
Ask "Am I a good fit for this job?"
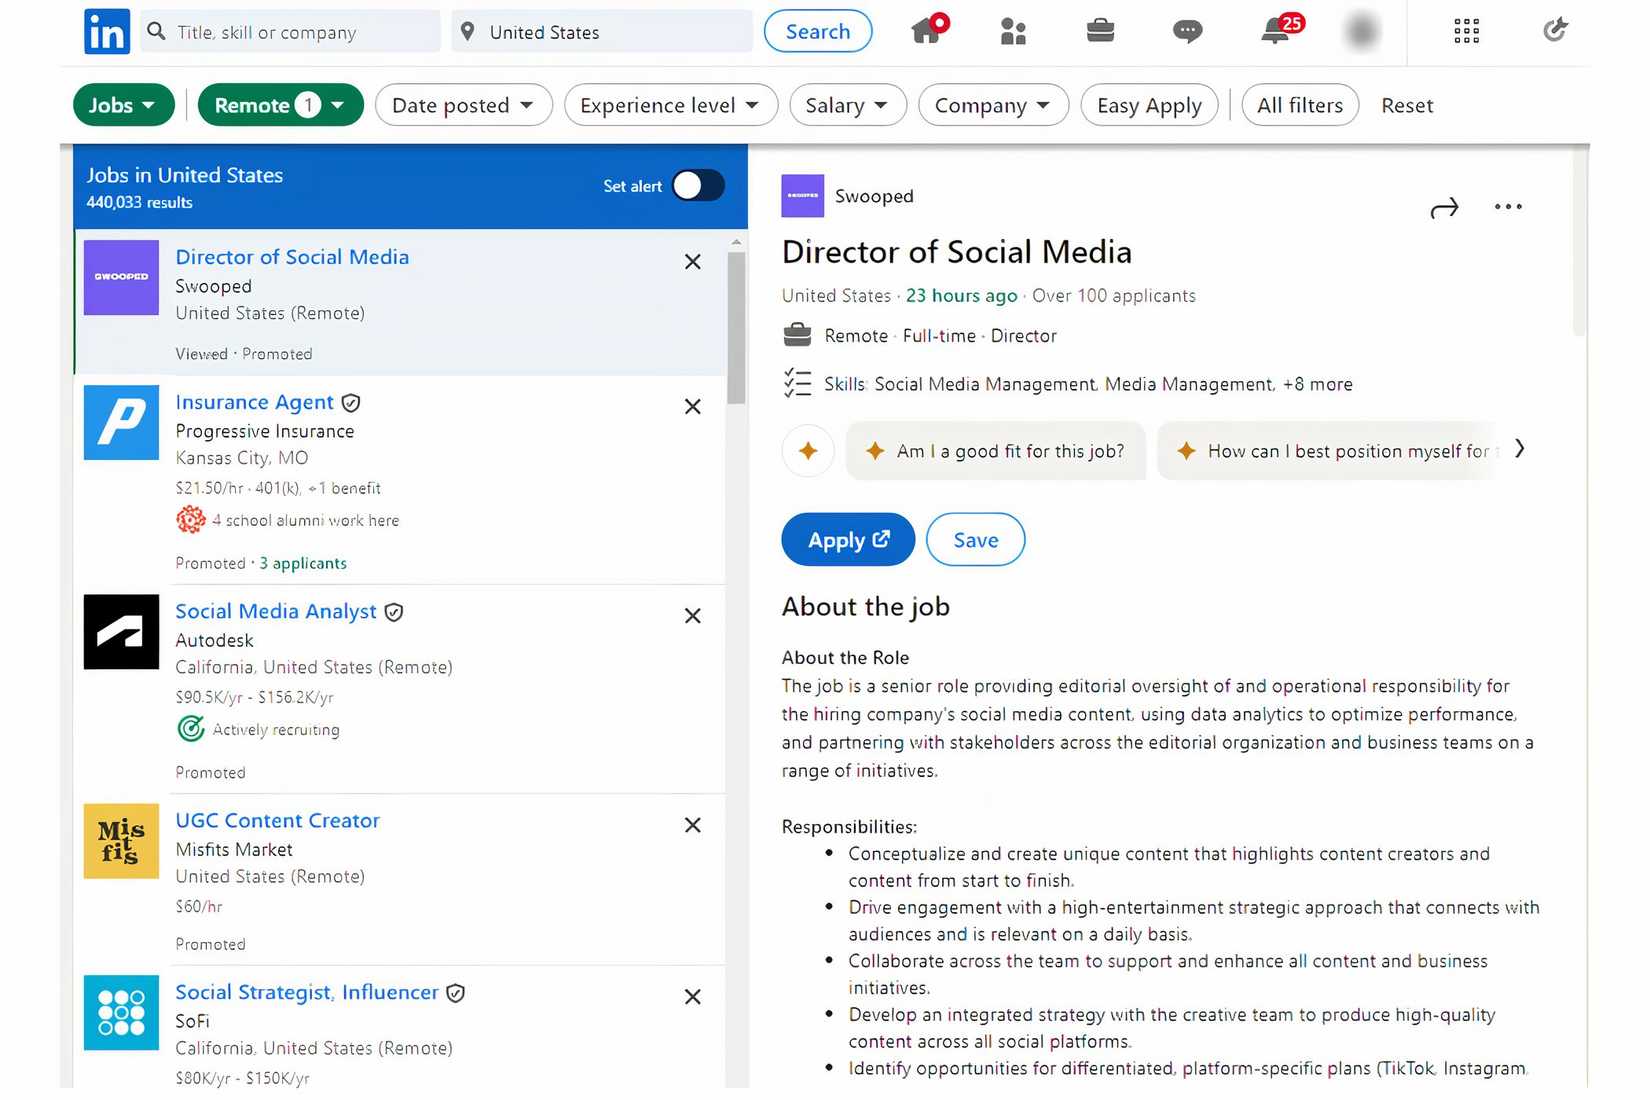(x=996, y=451)
